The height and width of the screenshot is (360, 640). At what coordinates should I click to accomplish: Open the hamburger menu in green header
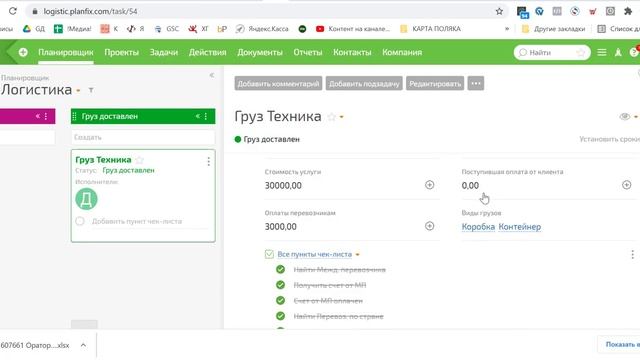602,52
